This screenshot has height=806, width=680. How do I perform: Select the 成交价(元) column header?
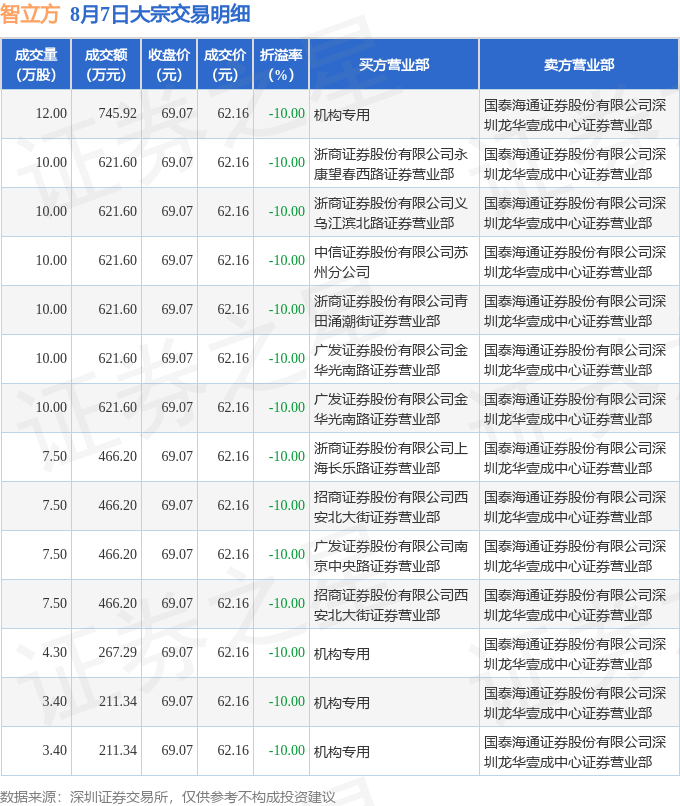225,65
